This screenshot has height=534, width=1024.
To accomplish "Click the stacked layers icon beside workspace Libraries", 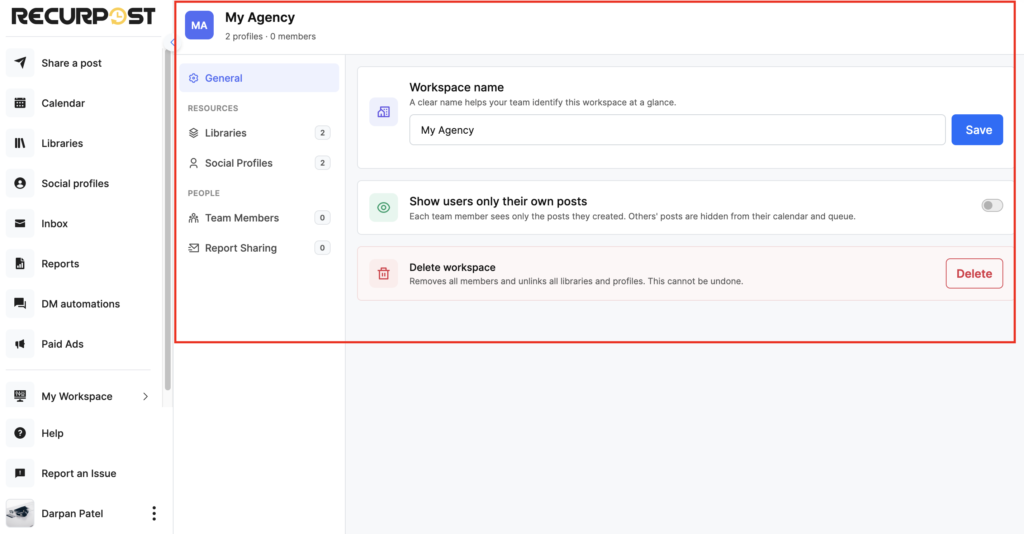I will pos(193,133).
